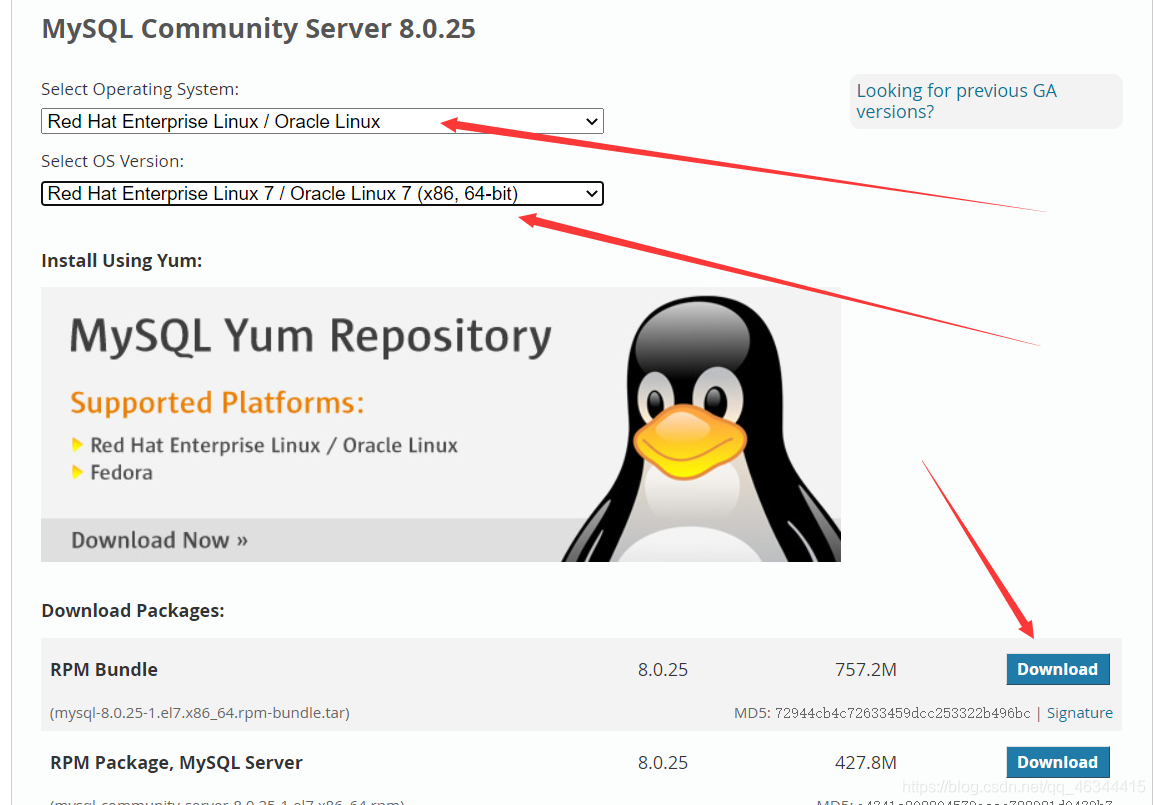Click the mysql-8.0.25-1.el7.x86_64.rpm-bundle.tar filename
The image size is (1155, 805).
tap(200, 713)
